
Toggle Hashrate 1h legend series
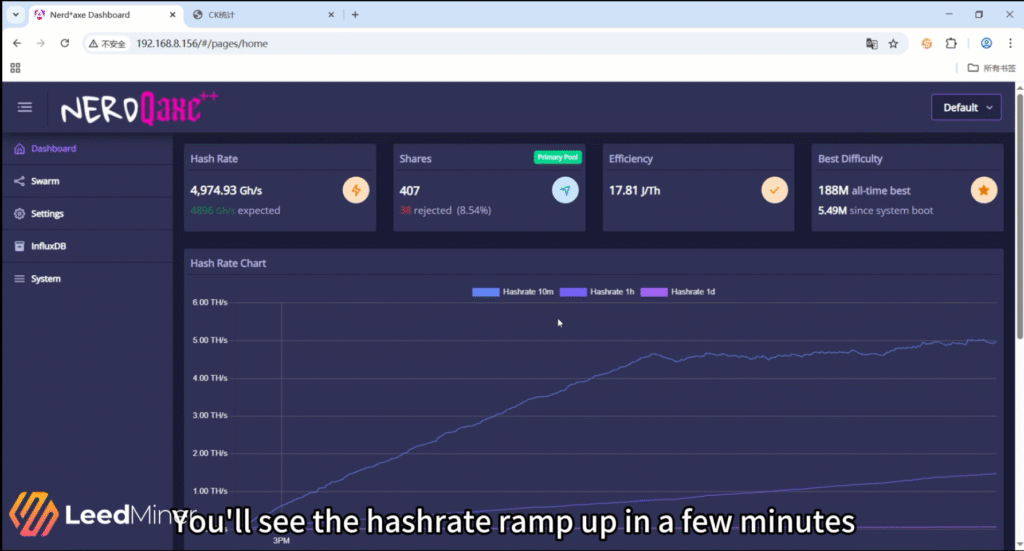tap(597, 292)
